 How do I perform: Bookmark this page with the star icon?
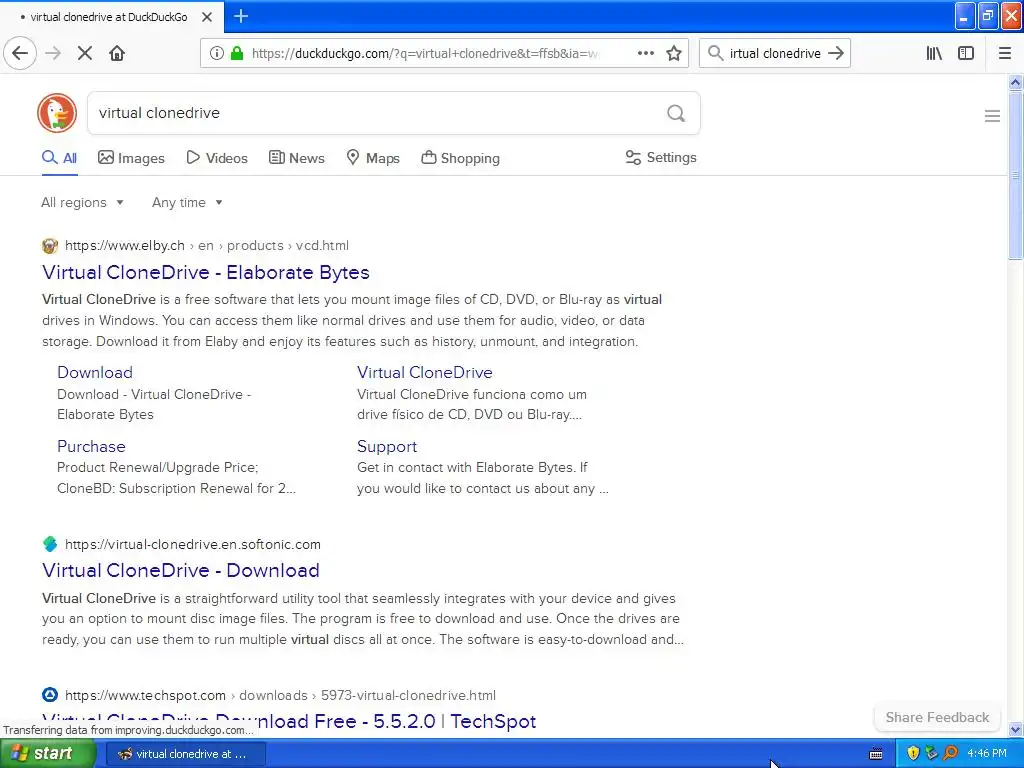[674, 54]
